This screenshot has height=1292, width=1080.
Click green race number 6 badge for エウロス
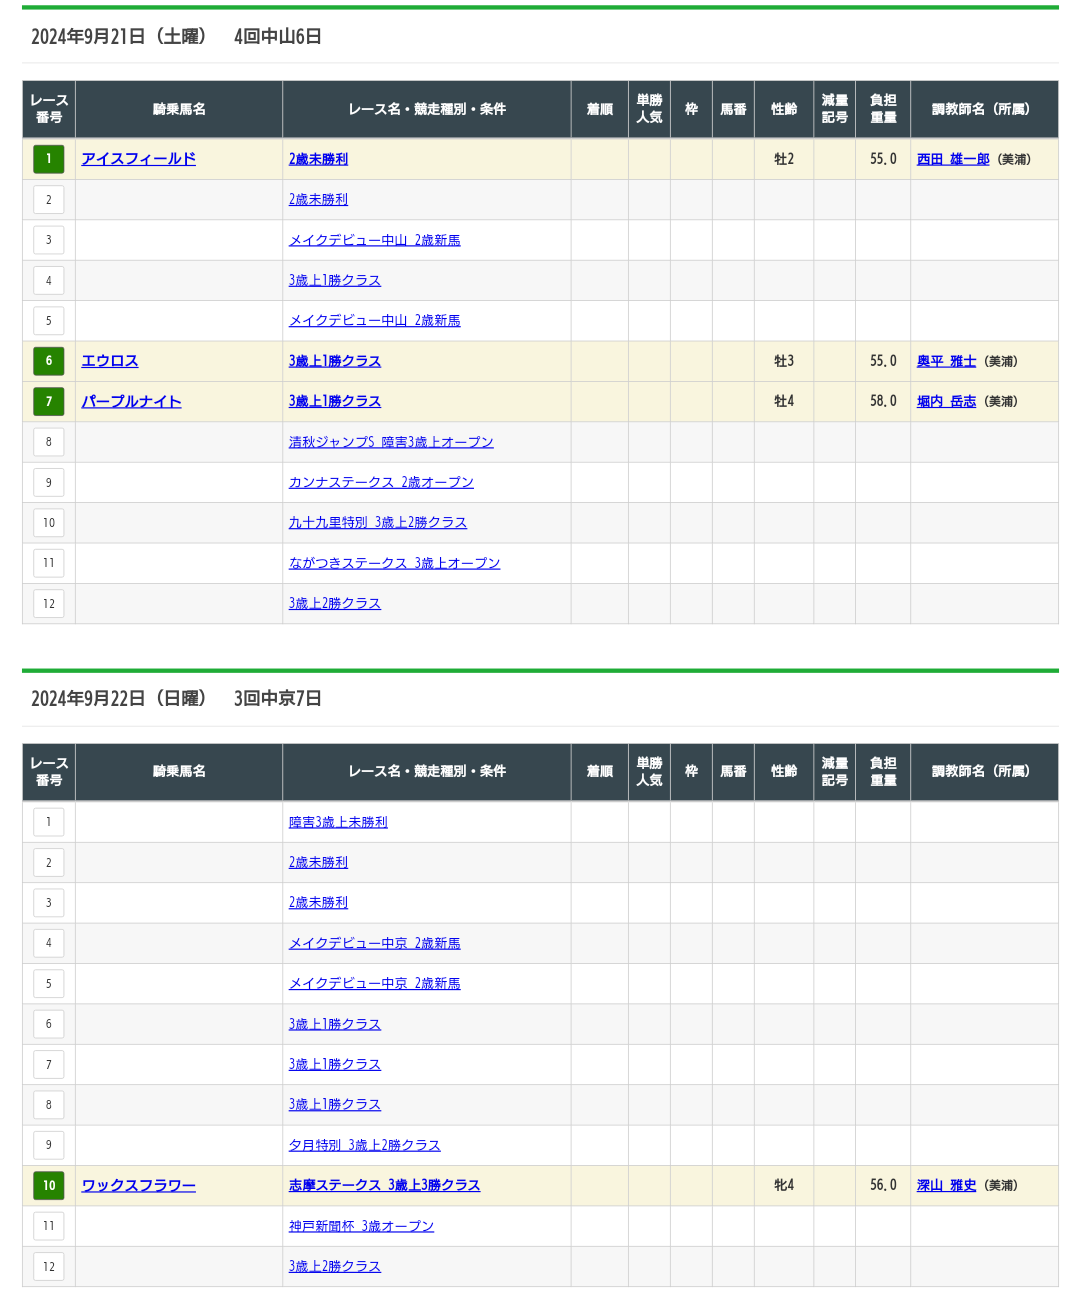pyautogui.click(x=49, y=361)
